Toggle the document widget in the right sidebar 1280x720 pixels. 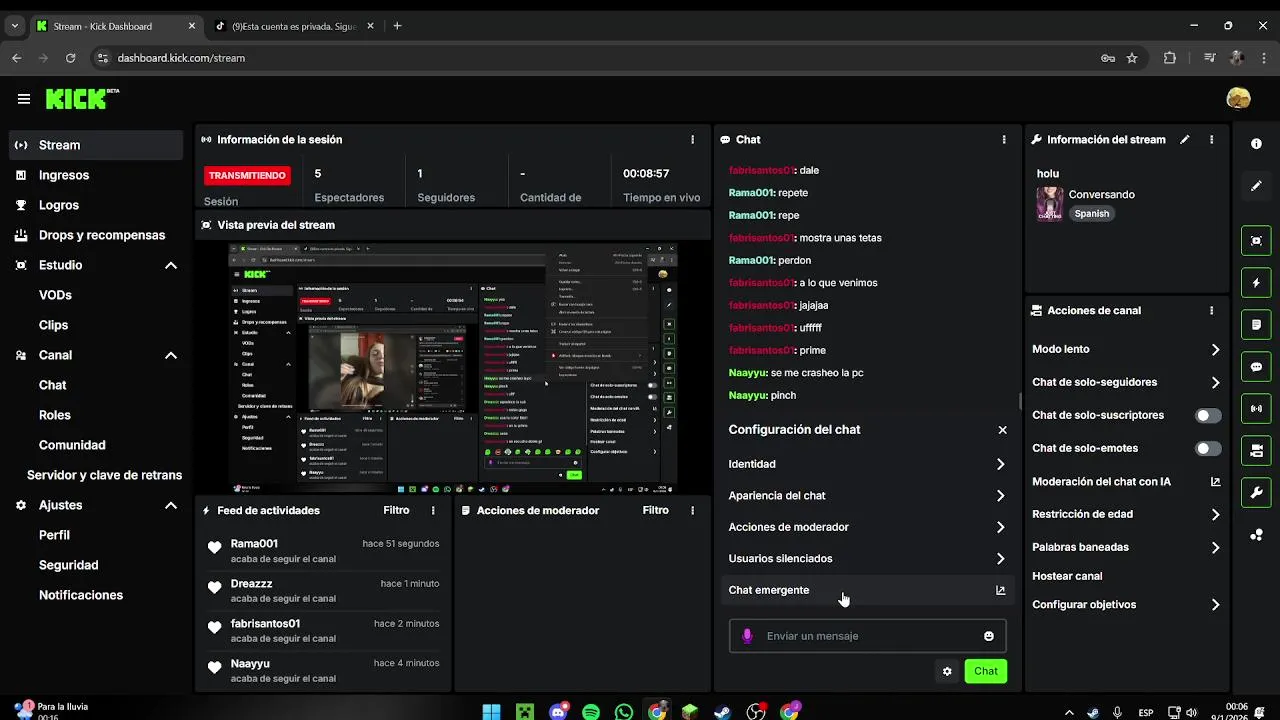[x=1256, y=325]
